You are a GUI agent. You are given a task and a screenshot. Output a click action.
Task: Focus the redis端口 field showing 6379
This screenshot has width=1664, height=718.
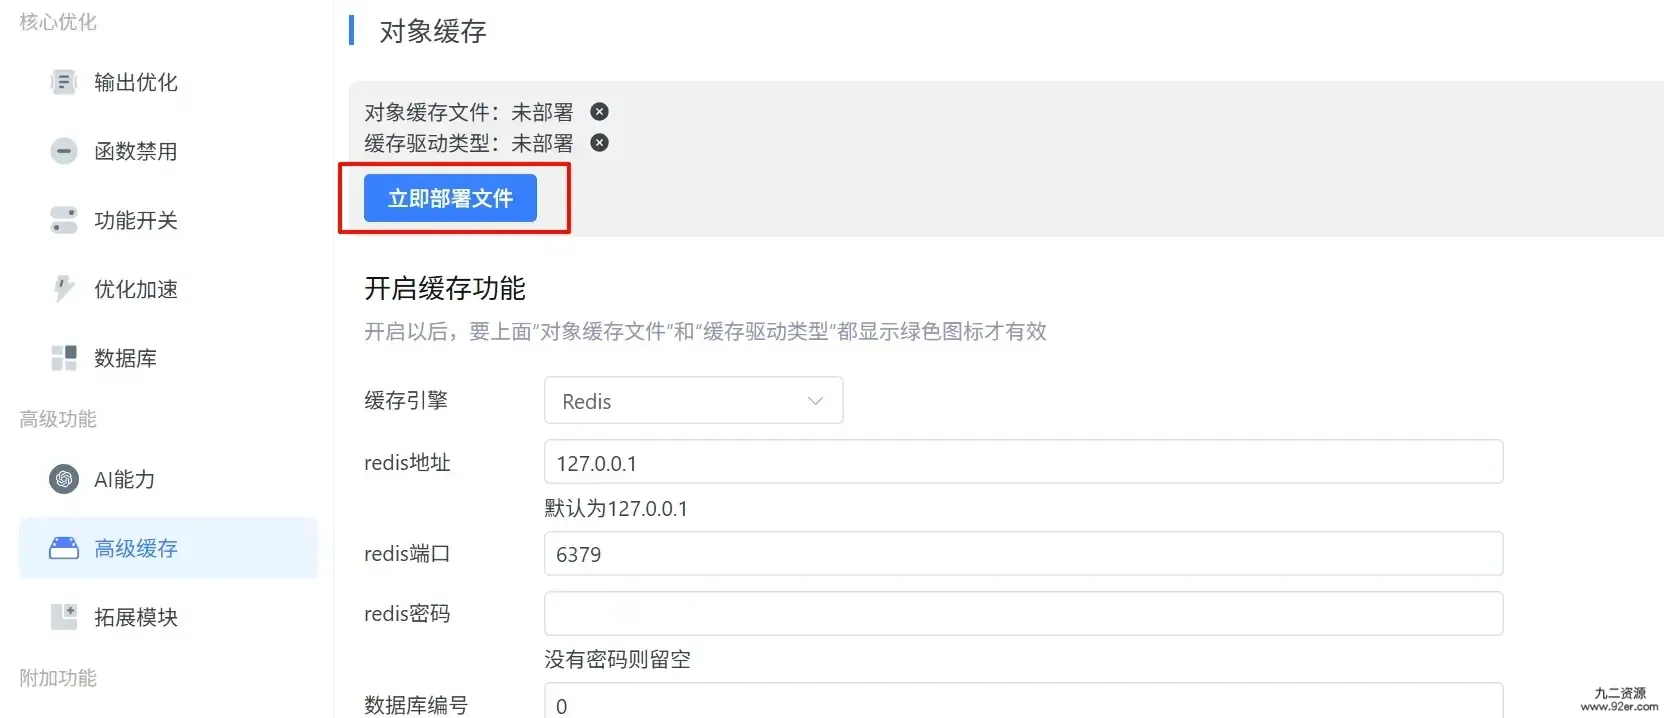1024,553
